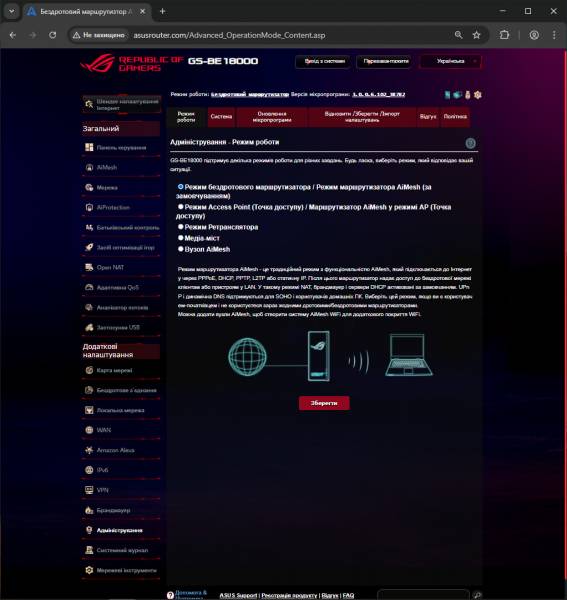
Task: Click the USB status icon in header
Action: tap(467, 95)
